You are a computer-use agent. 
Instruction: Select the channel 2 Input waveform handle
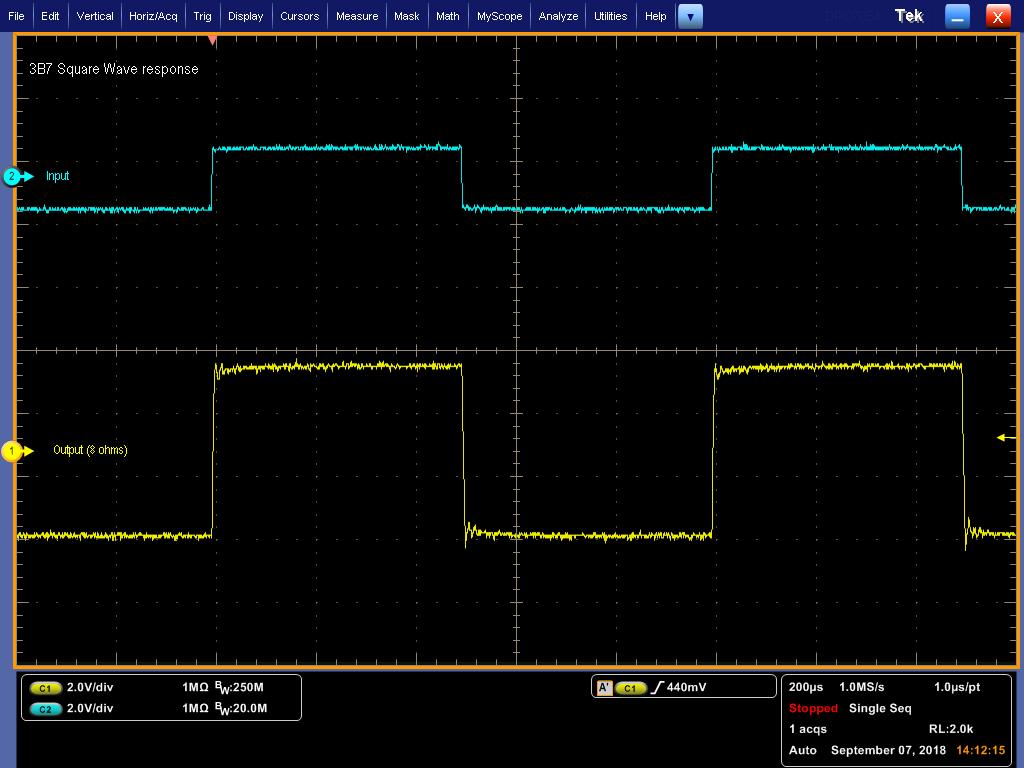pos(13,177)
